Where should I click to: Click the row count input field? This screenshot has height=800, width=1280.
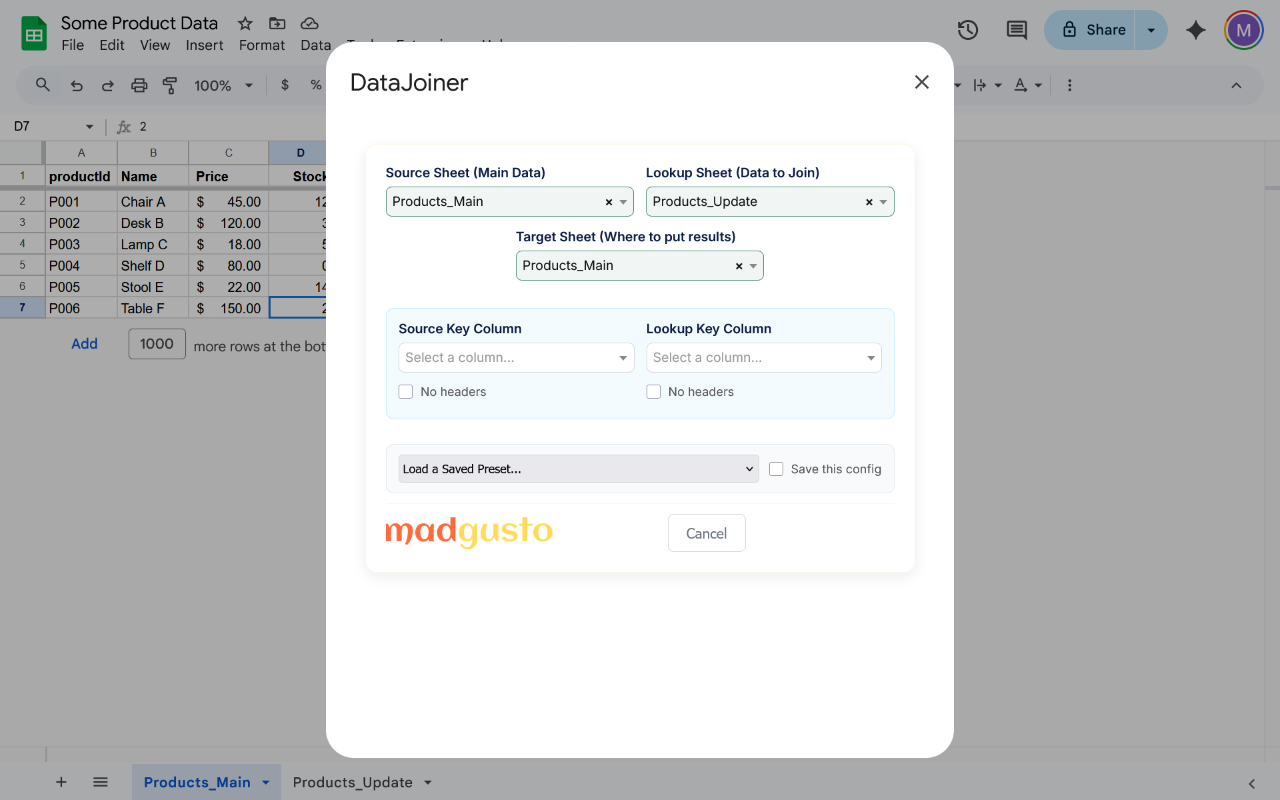156,343
